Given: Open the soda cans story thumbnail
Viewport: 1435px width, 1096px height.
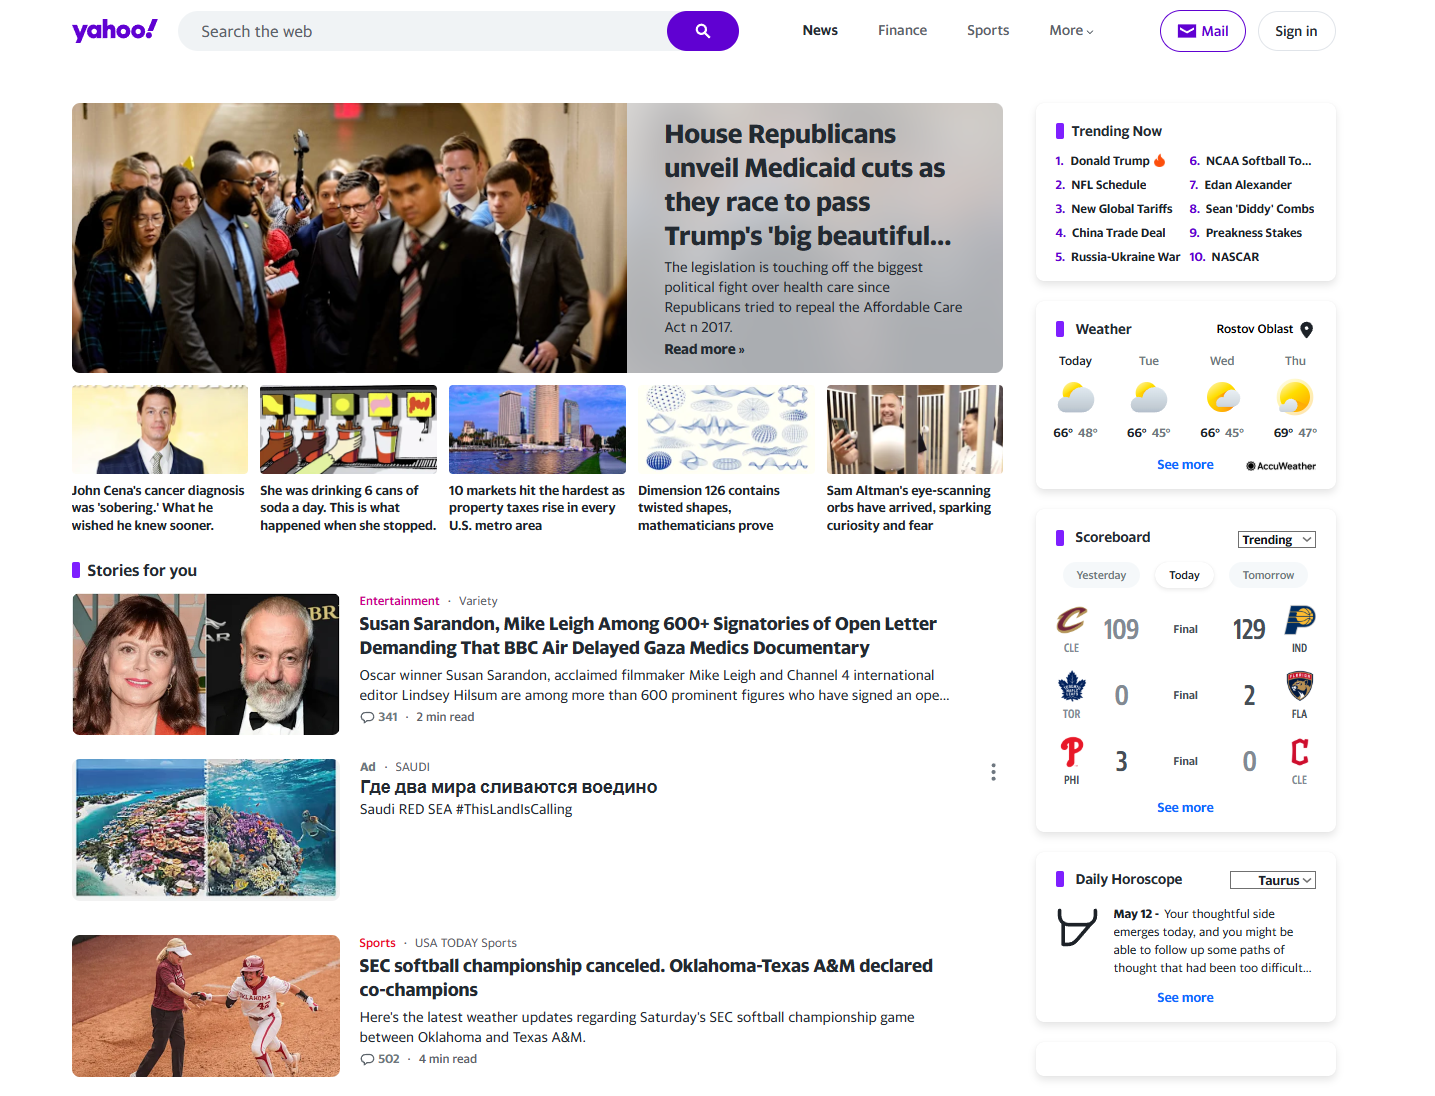Looking at the screenshot, I should tap(348, 429).
